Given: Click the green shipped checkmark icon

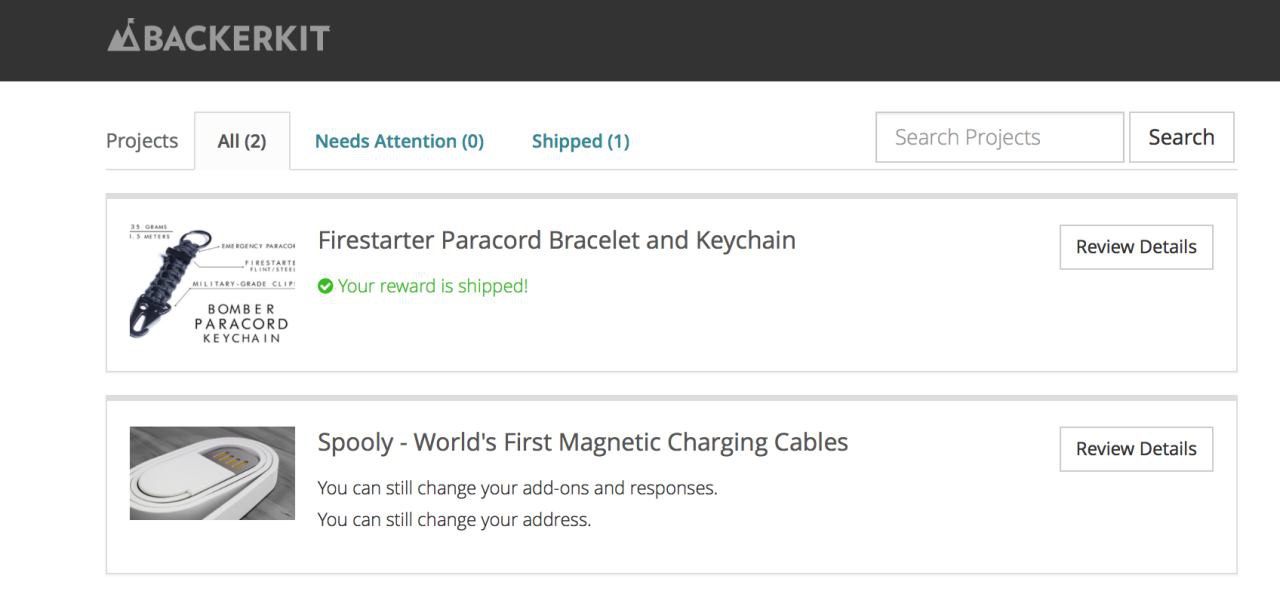Looking at the screenshot, I should point(325,287).
